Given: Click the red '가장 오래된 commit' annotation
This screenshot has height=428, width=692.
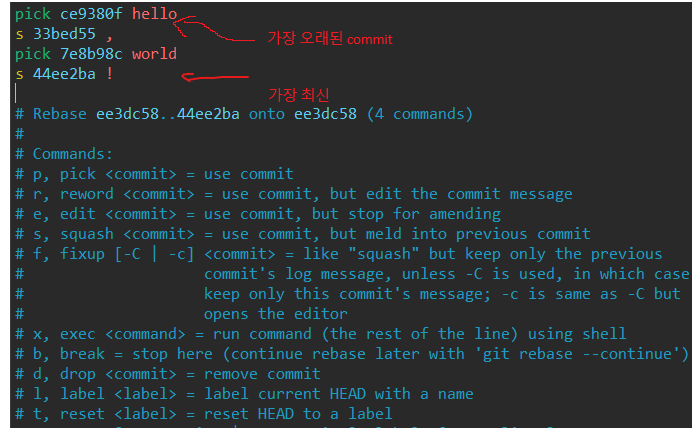Looking at the screenshot, I should pyautogui.click(x=330, y=39).
